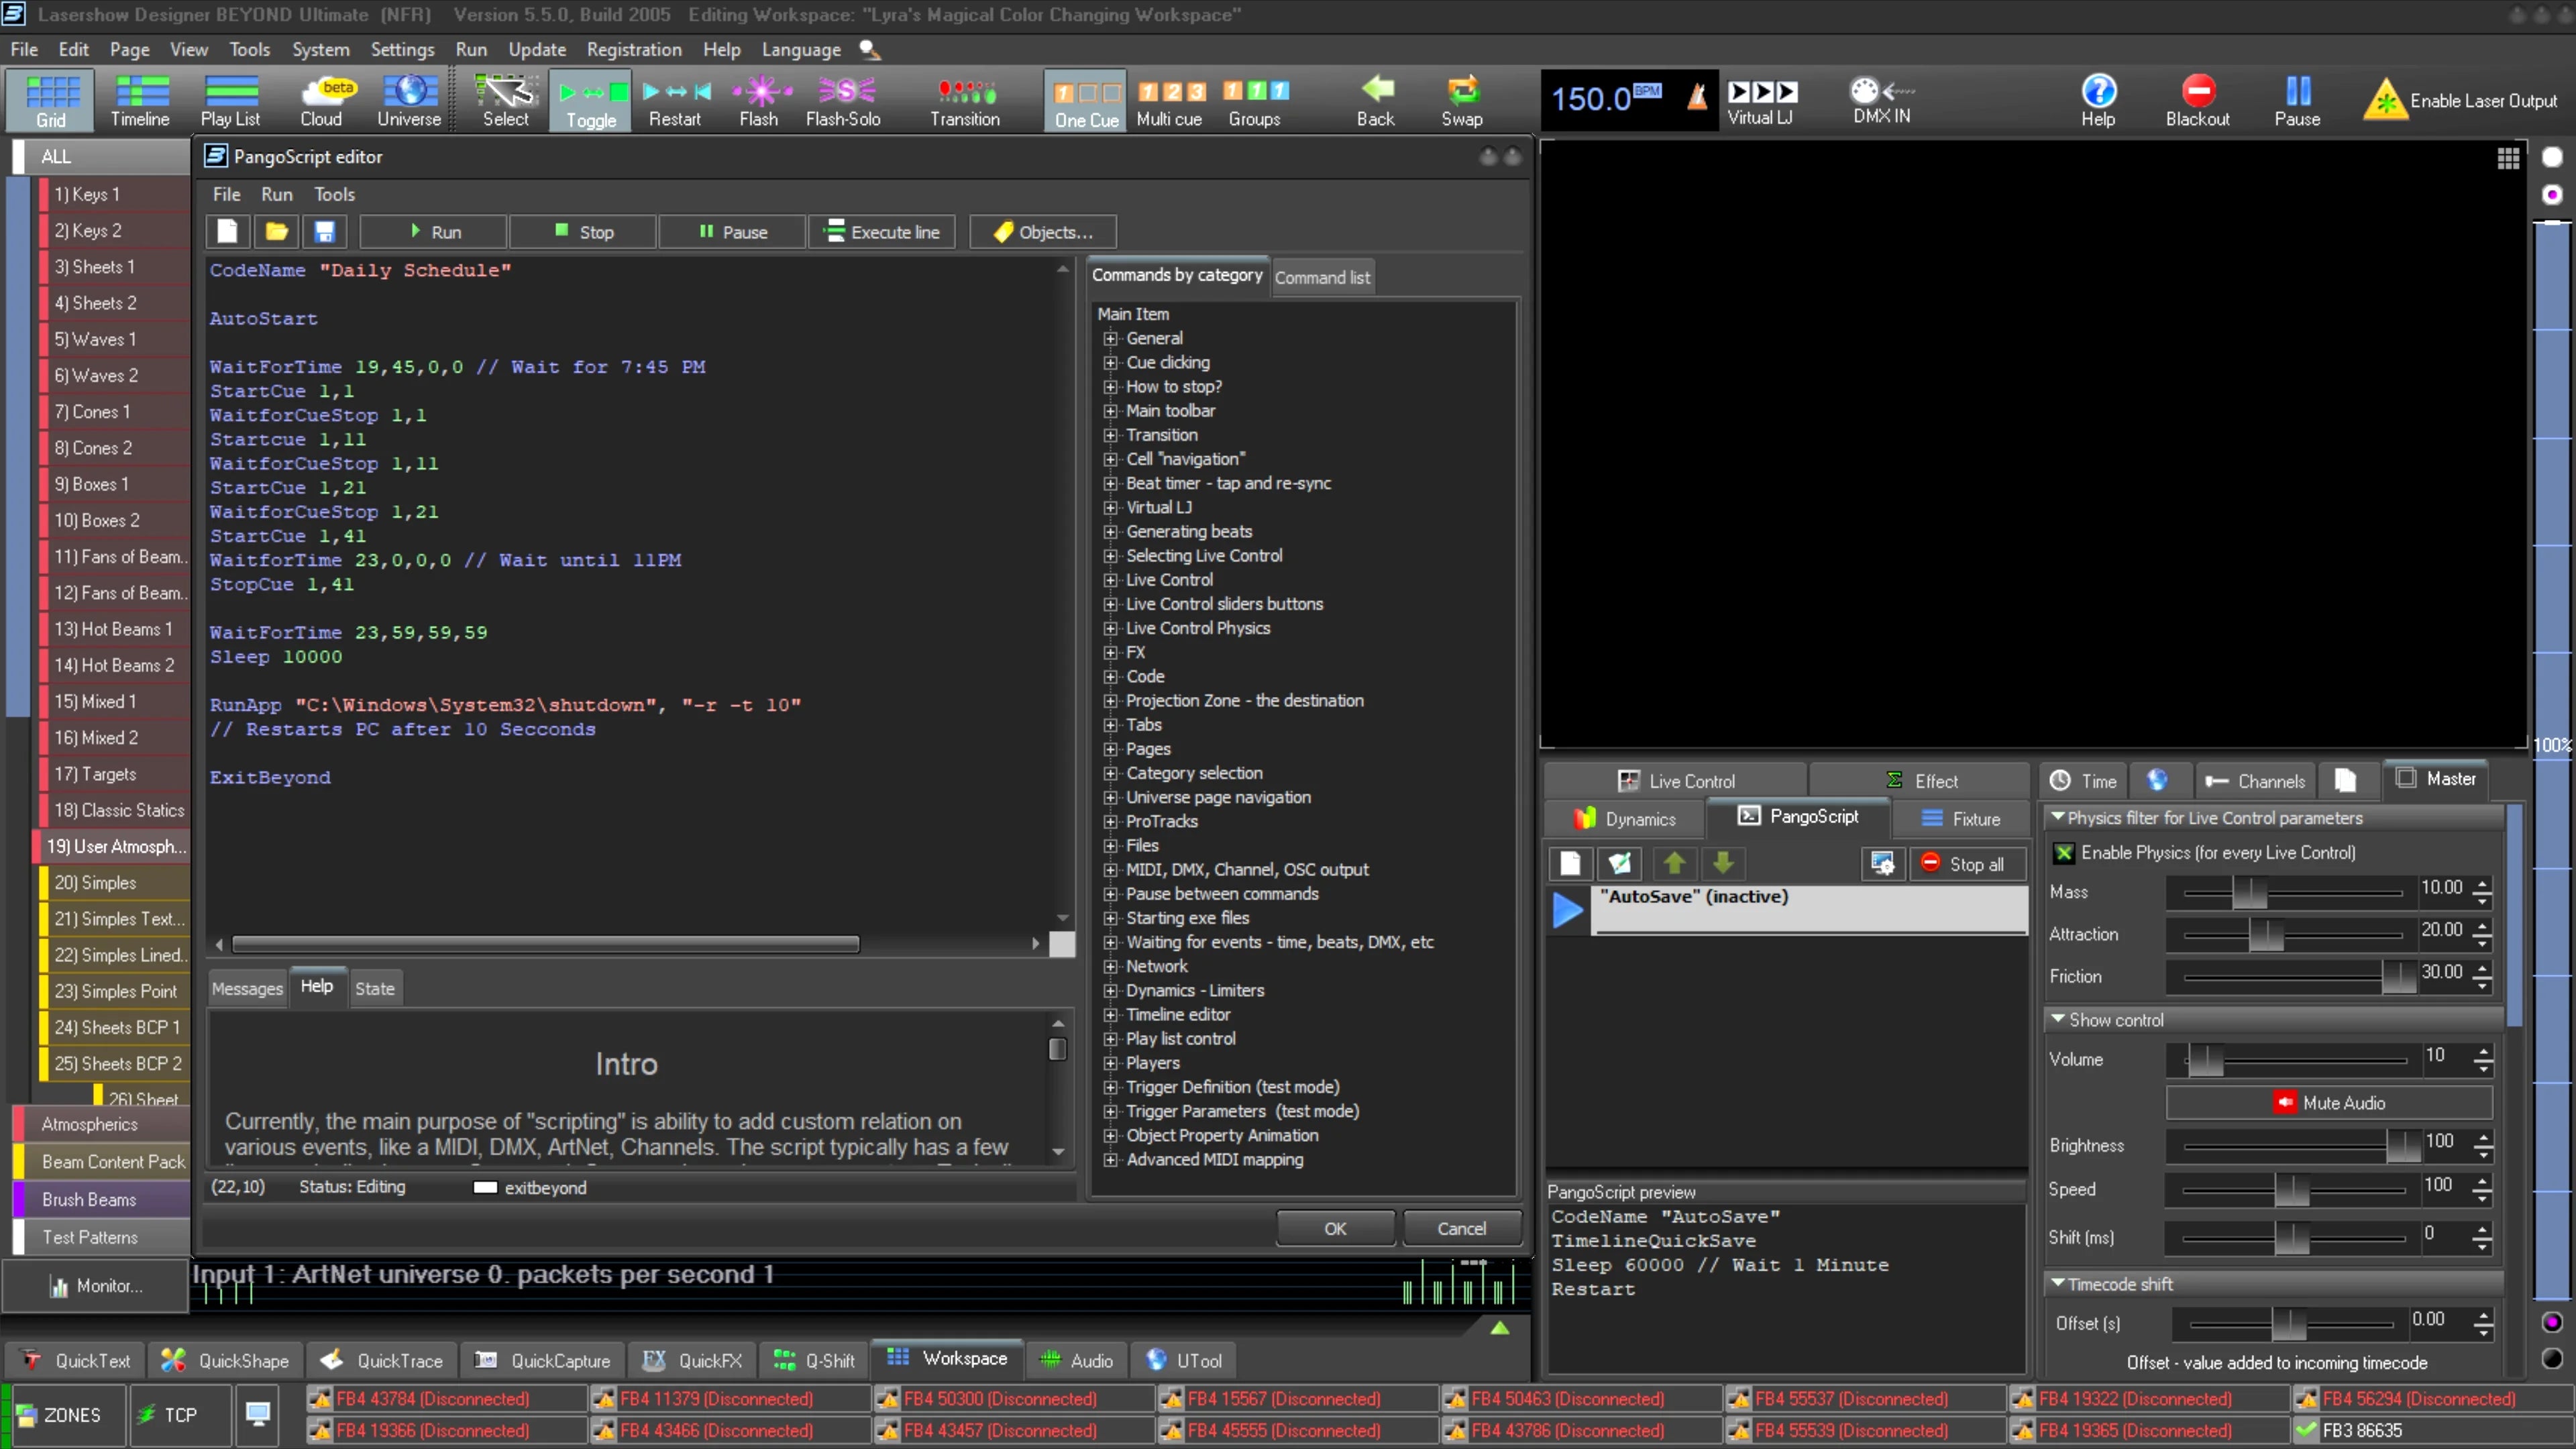Adjust the Brightness slider
2576x1449 pixels.
(2402, 1146)
